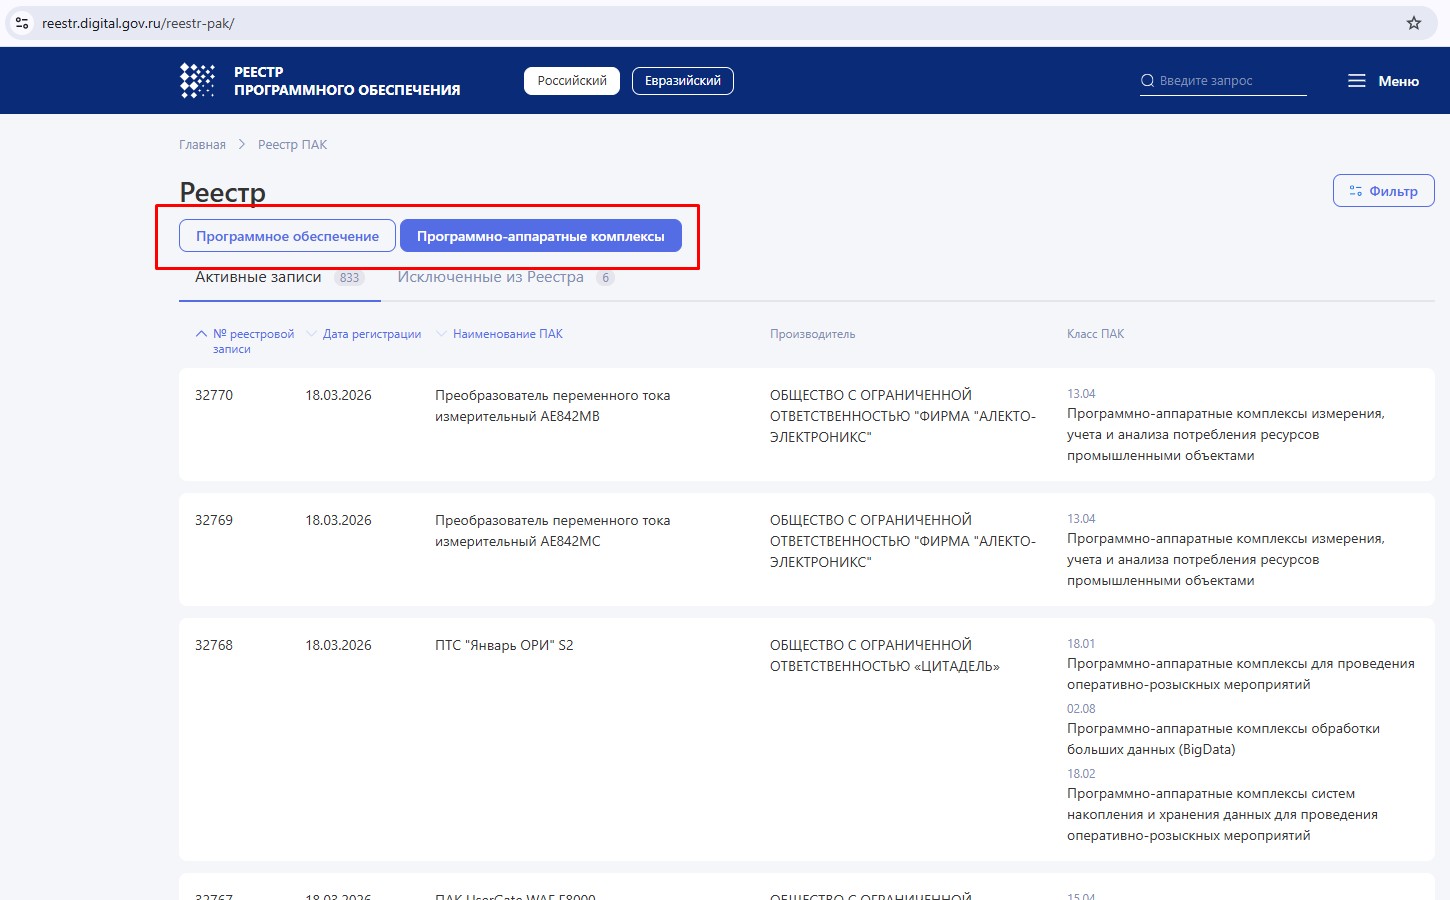Click class code 18.02
1450x900 pixels.
(x=1081, y=774)
